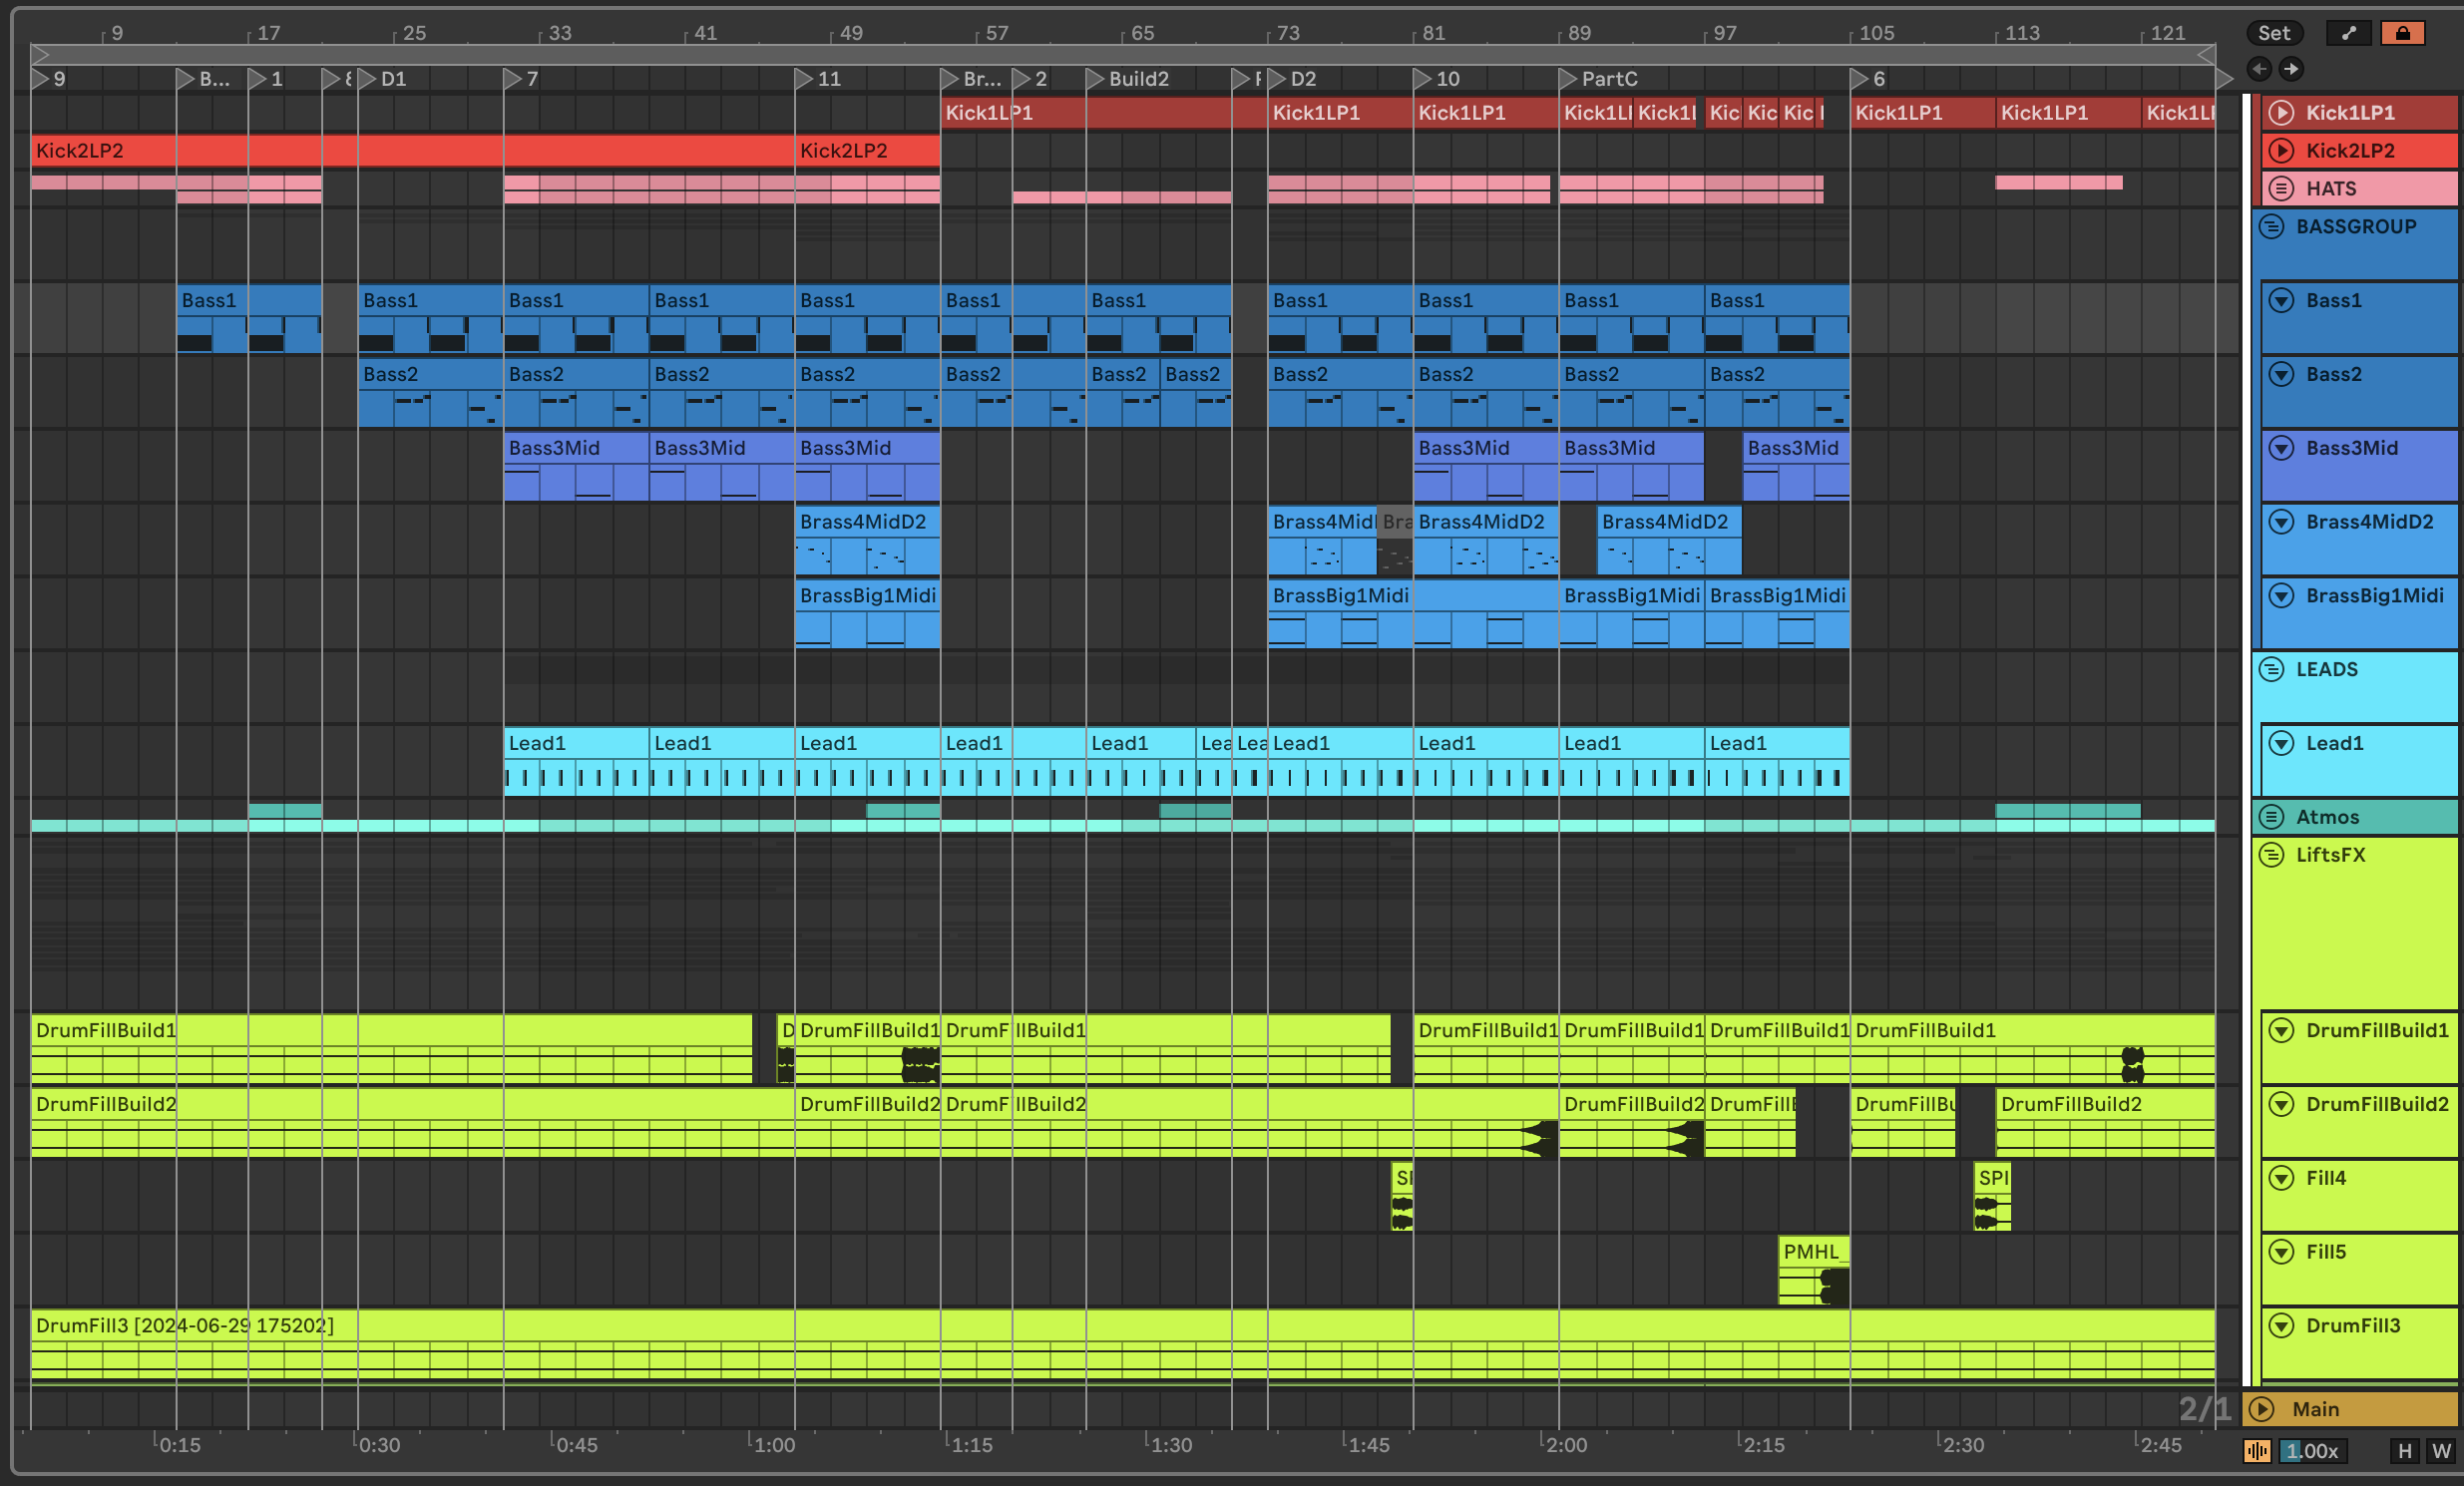Toggle the automation mode button

click(x=2349, y=33)
